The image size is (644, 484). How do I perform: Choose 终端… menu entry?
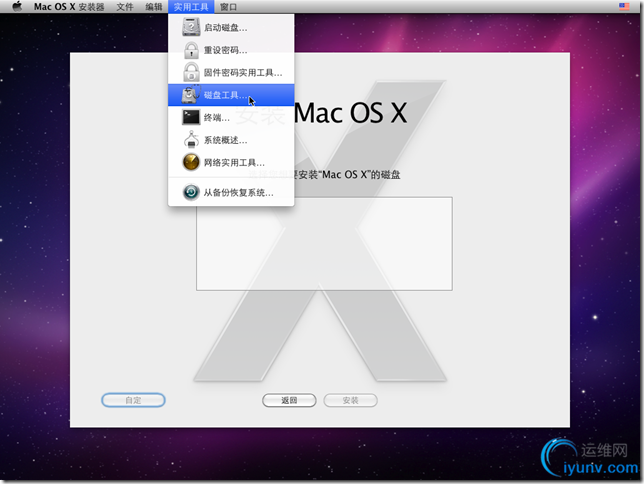coord(231,118)
